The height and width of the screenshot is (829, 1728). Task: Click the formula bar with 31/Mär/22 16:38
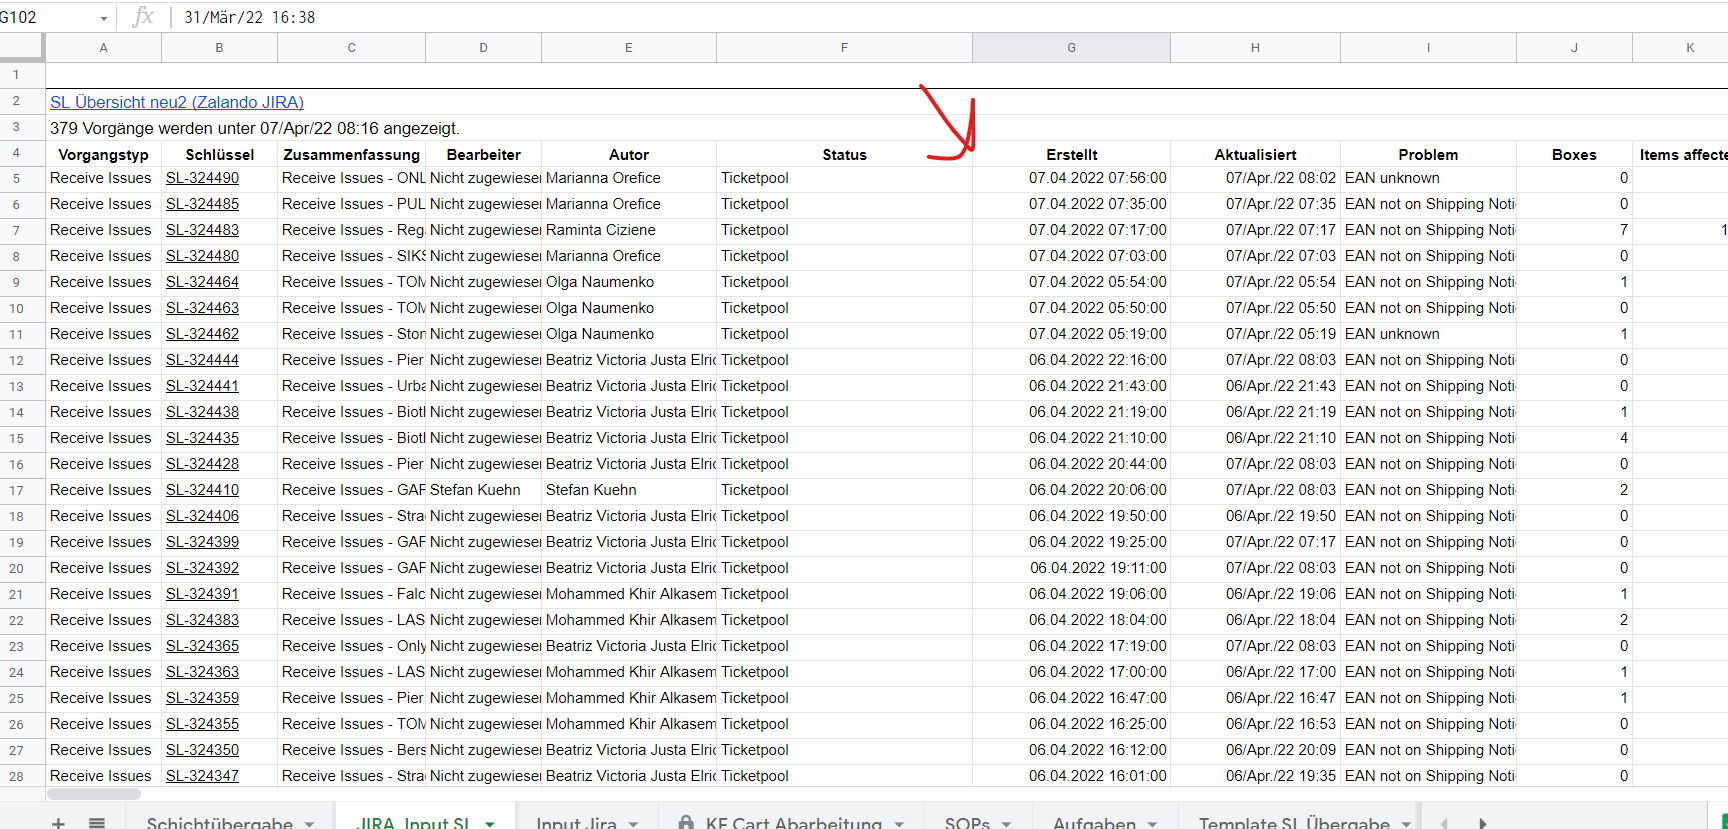point(950,17)
